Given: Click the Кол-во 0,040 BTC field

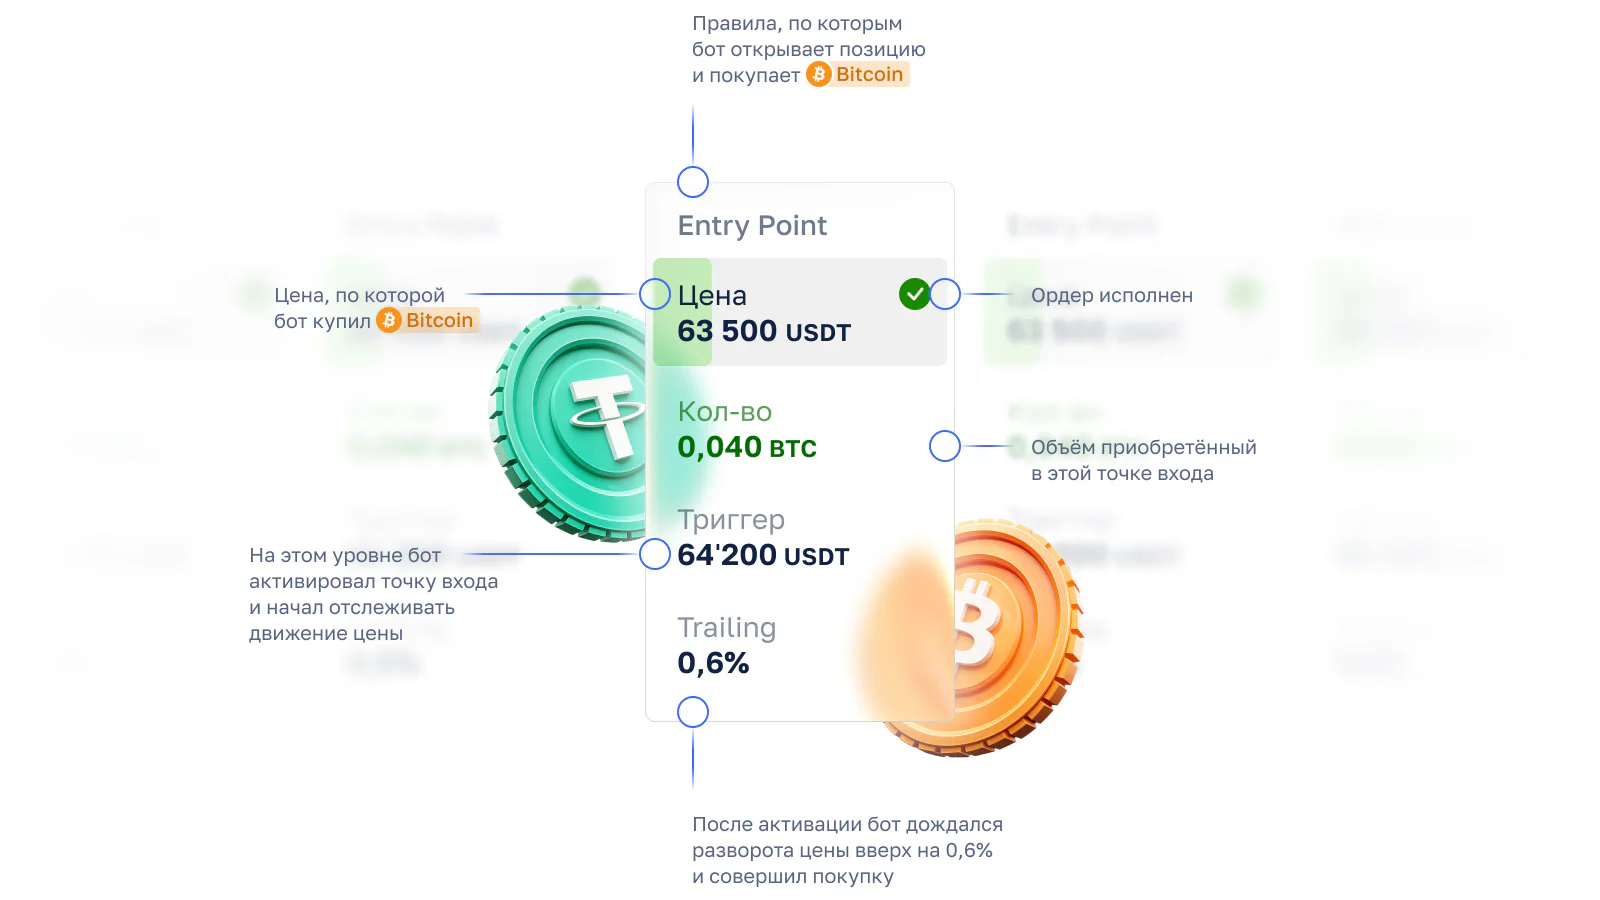Looking at the screenshot, I should 747,430.
